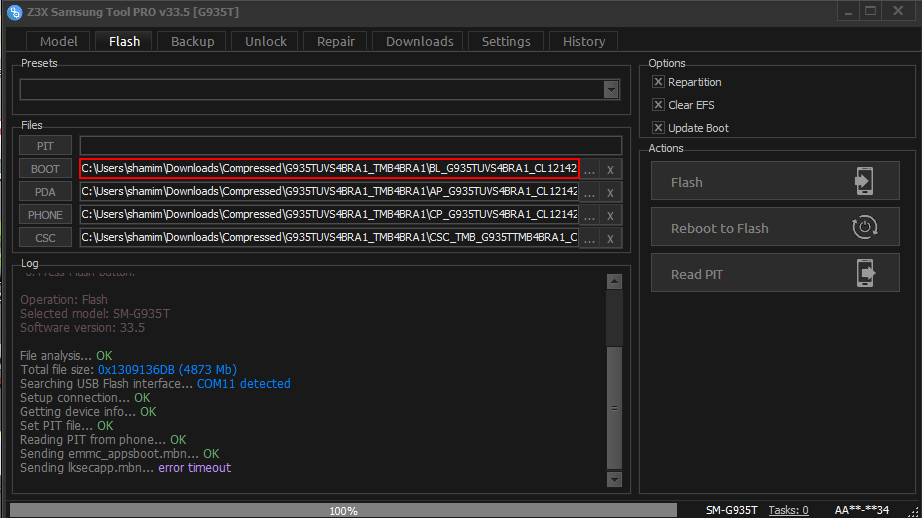Clear the PDA file with its x button
Image resolution: width=922 pixels, height=518 pixels.
[610, 192]
